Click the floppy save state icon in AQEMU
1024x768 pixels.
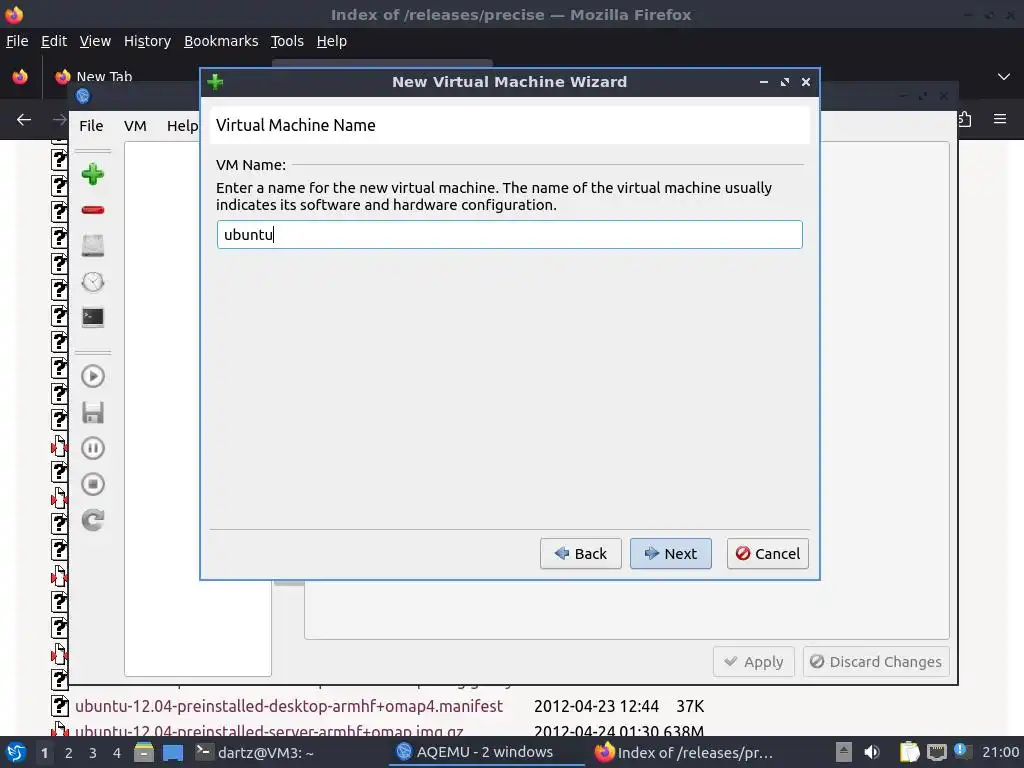coord(93,413)
